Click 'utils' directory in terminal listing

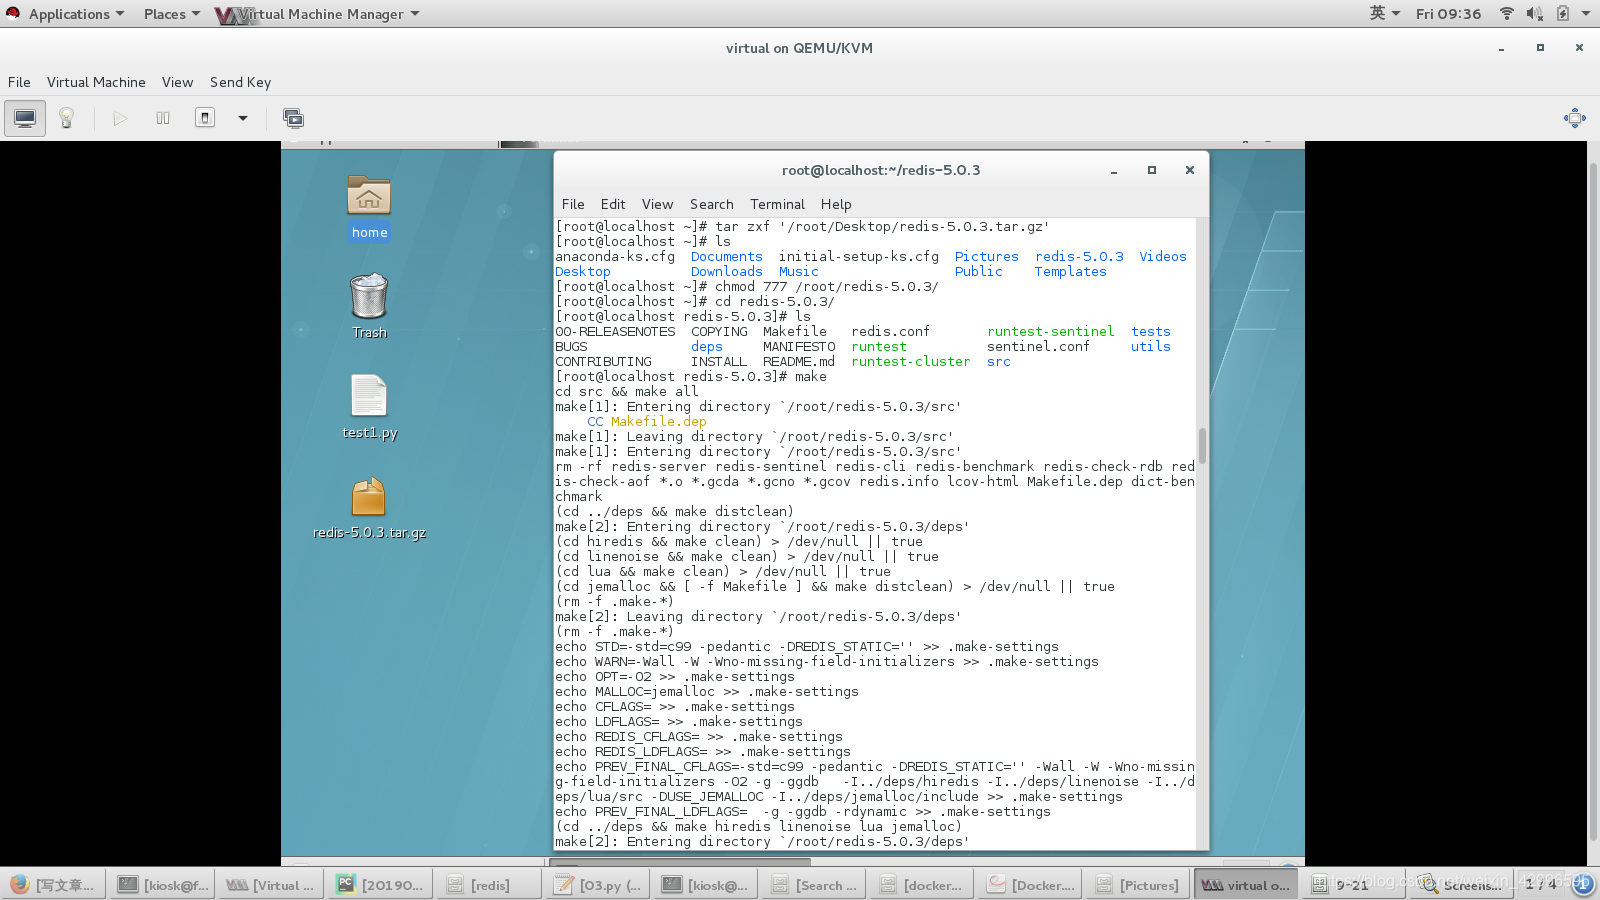[x=1150, y=347]
